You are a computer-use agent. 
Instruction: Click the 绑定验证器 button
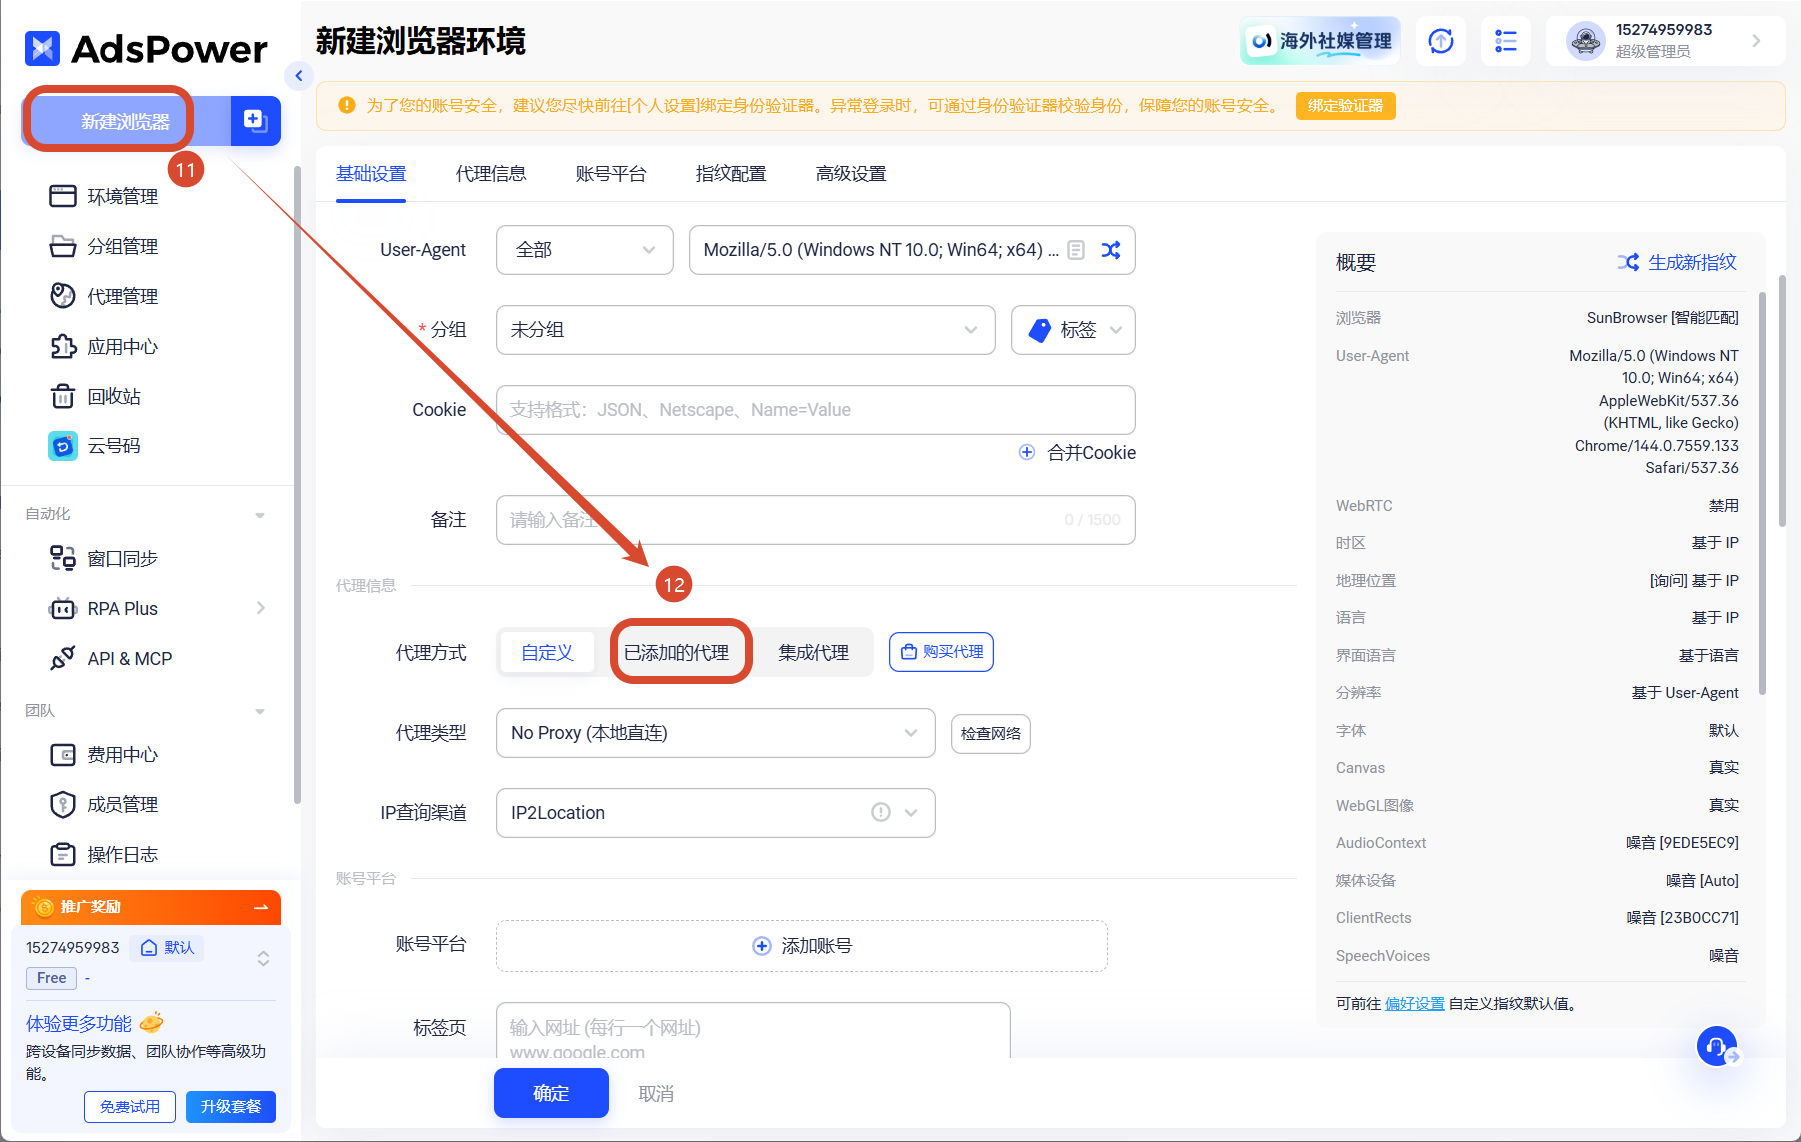pos(1345,106)
